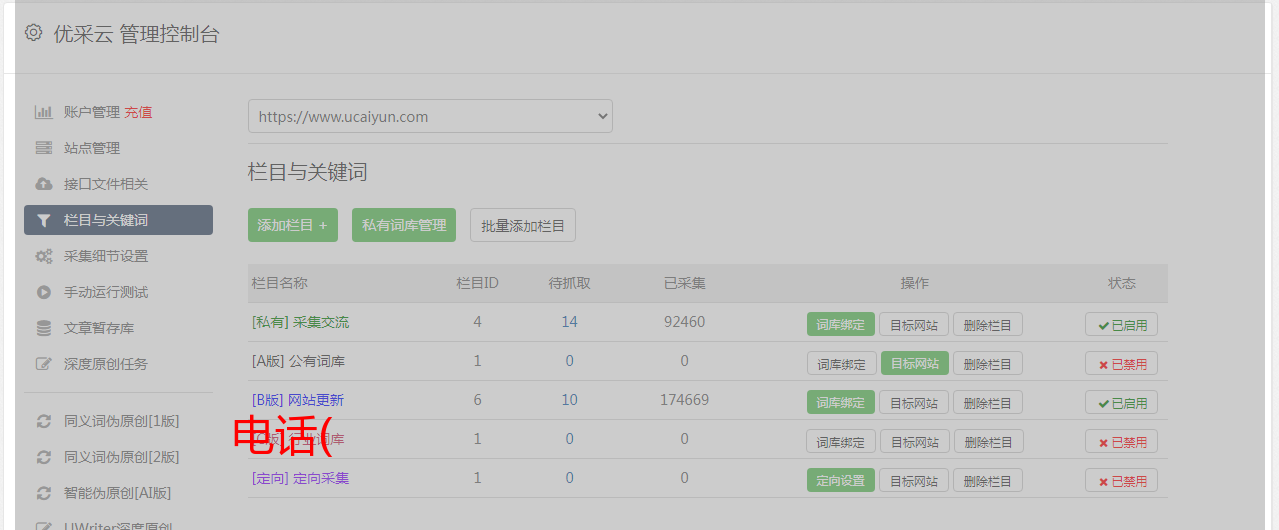Click 删除栏目 in the 网站更新 row
Screen dimensions: 1279x530
[x=988, y=402]
